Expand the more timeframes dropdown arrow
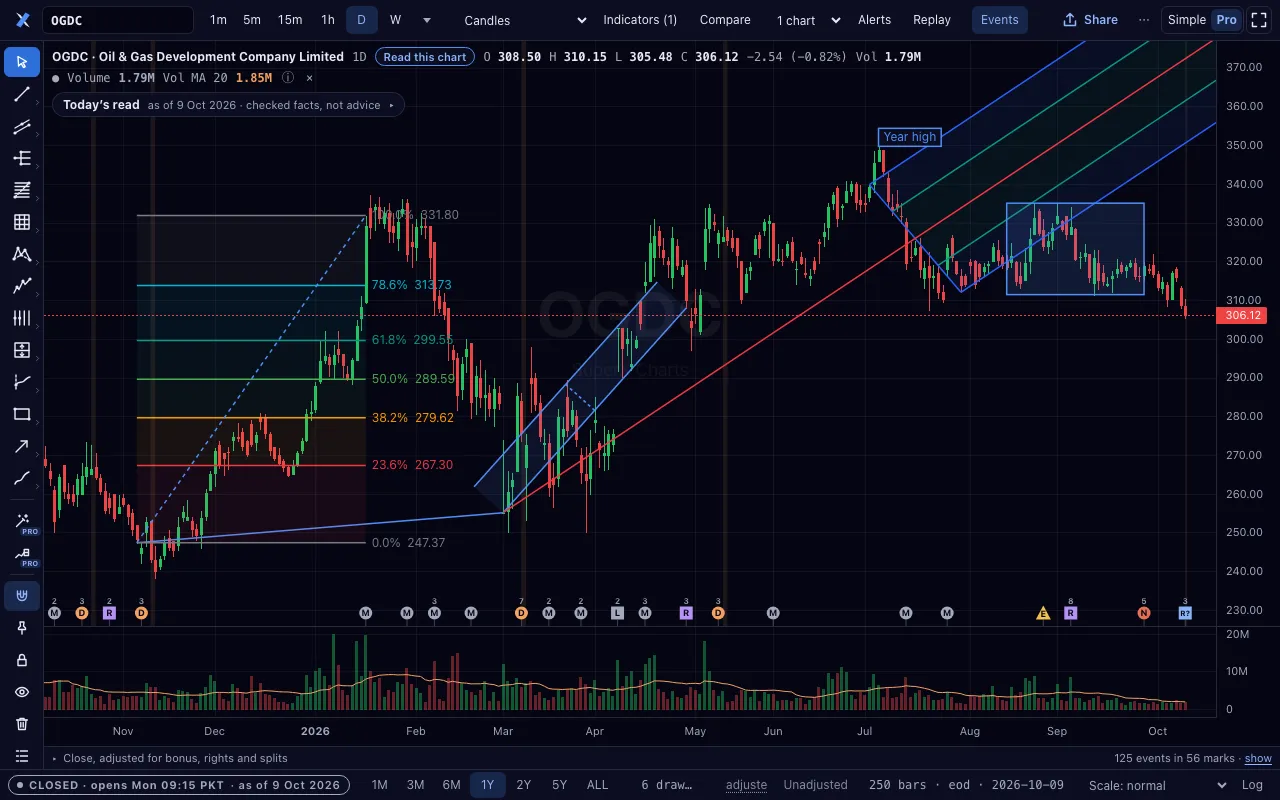The width and height of the screenshot is (1280, 800). (x=427, y=20)
